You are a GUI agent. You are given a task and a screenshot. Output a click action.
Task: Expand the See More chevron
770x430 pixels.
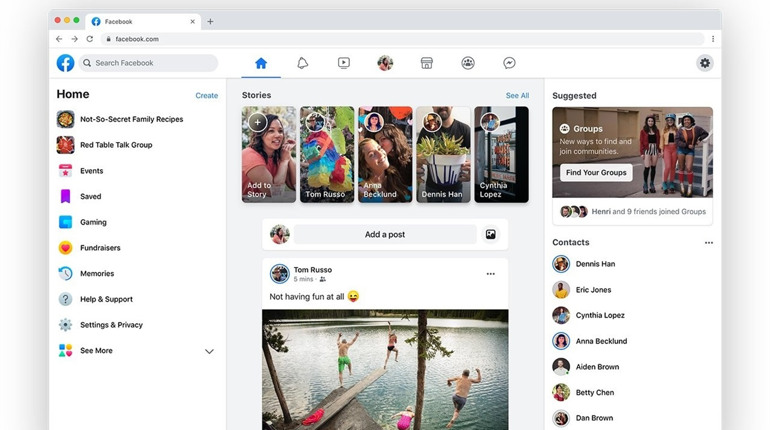(209, 352)
